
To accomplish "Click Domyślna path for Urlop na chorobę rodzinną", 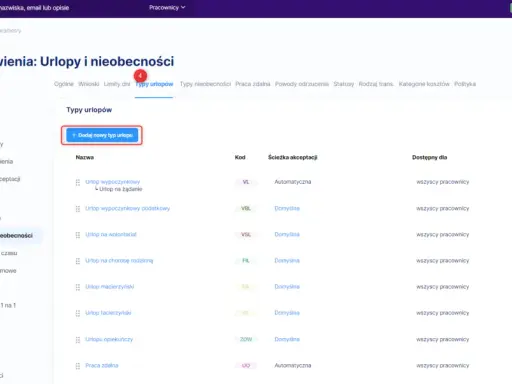I will pyautogui.click(x=287, y=260).
